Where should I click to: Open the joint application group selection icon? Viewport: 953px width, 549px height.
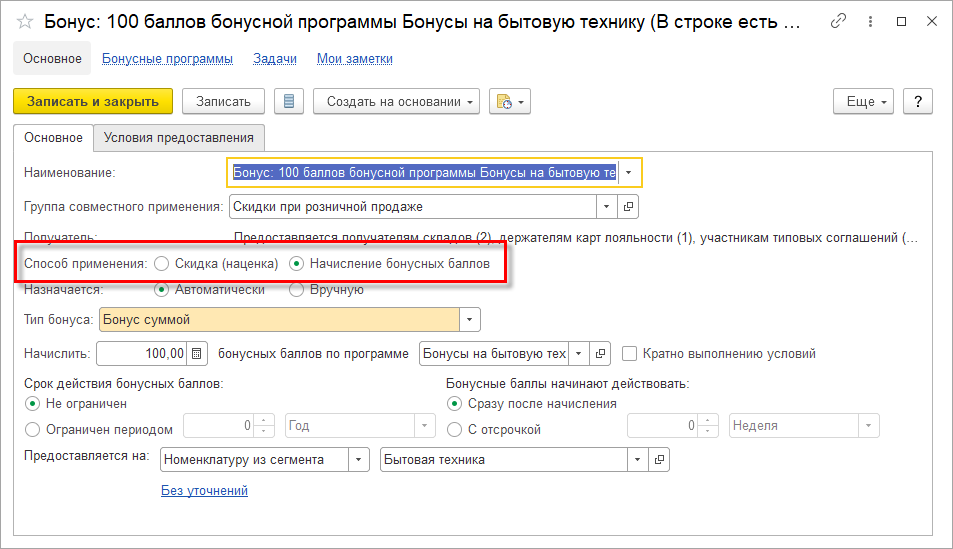[628, 207]
